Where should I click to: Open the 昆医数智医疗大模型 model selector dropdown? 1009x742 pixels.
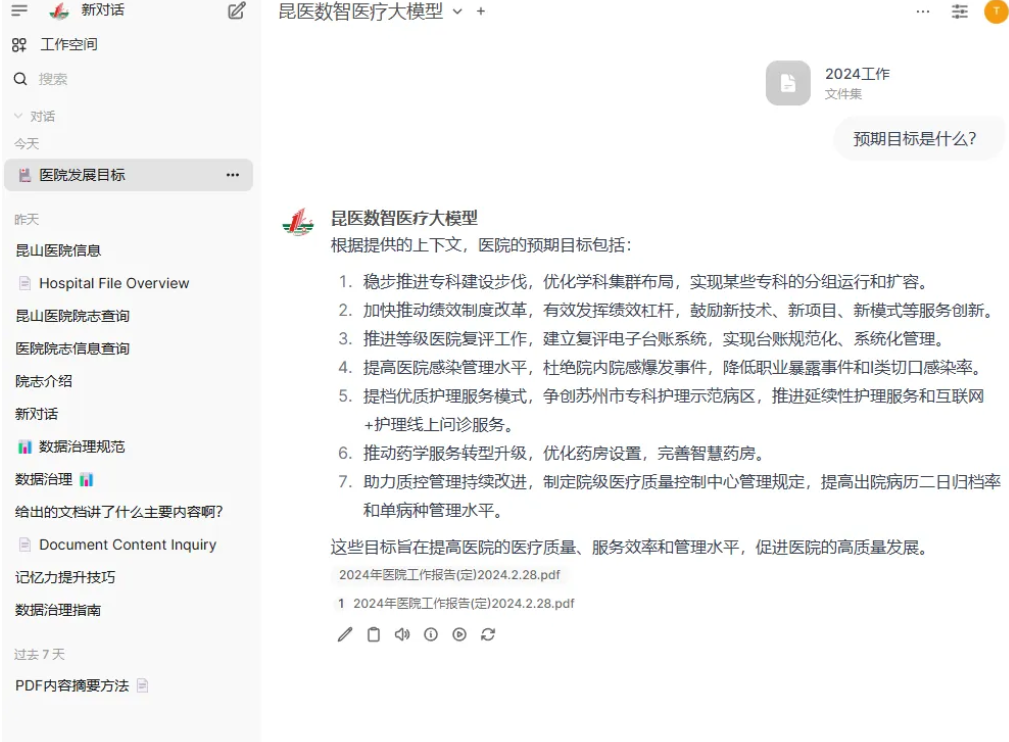[457, 12]
